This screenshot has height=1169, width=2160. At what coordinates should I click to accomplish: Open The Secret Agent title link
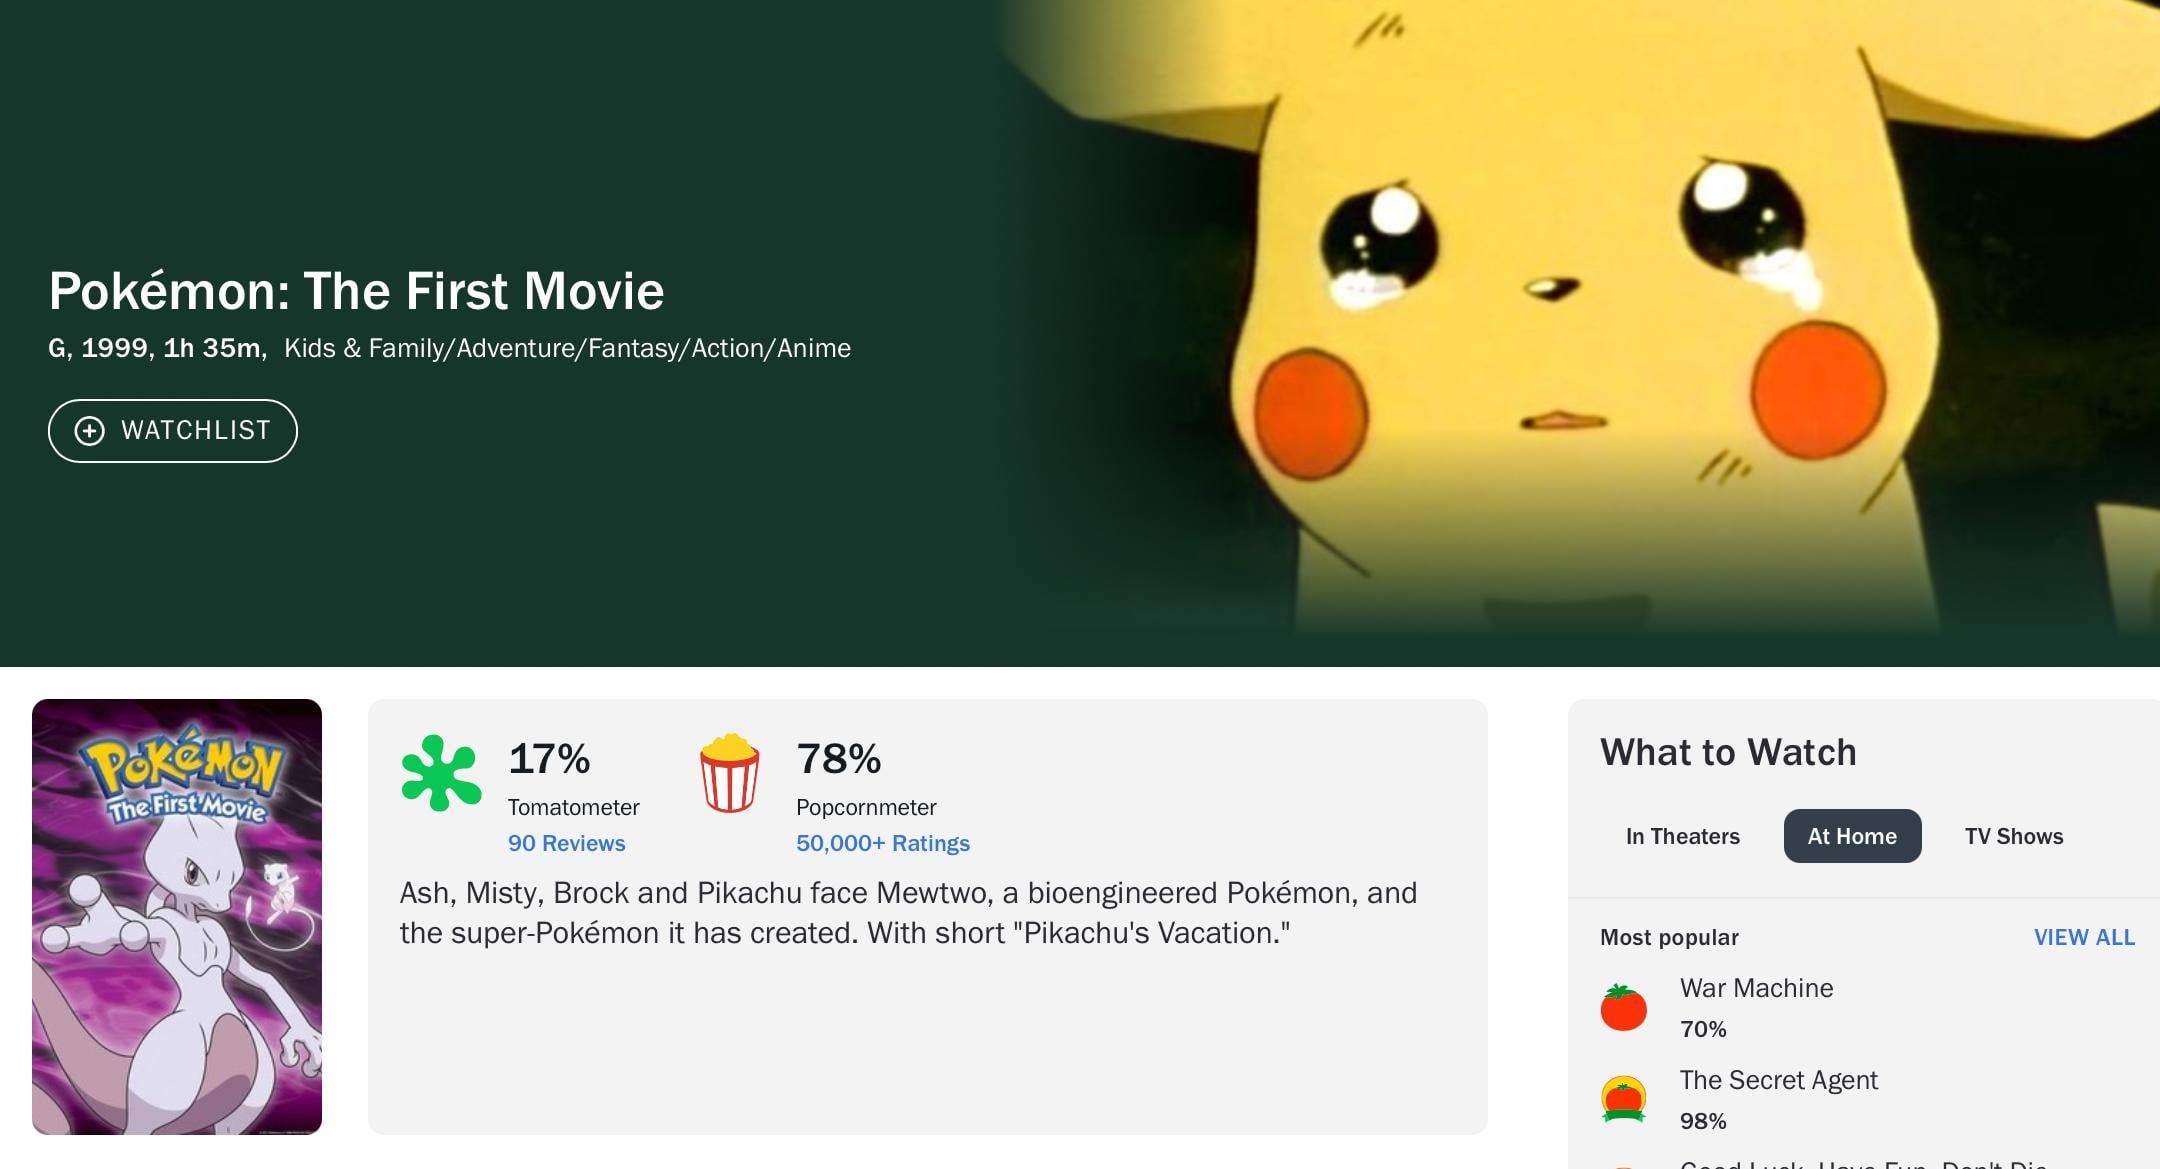1778,1080
